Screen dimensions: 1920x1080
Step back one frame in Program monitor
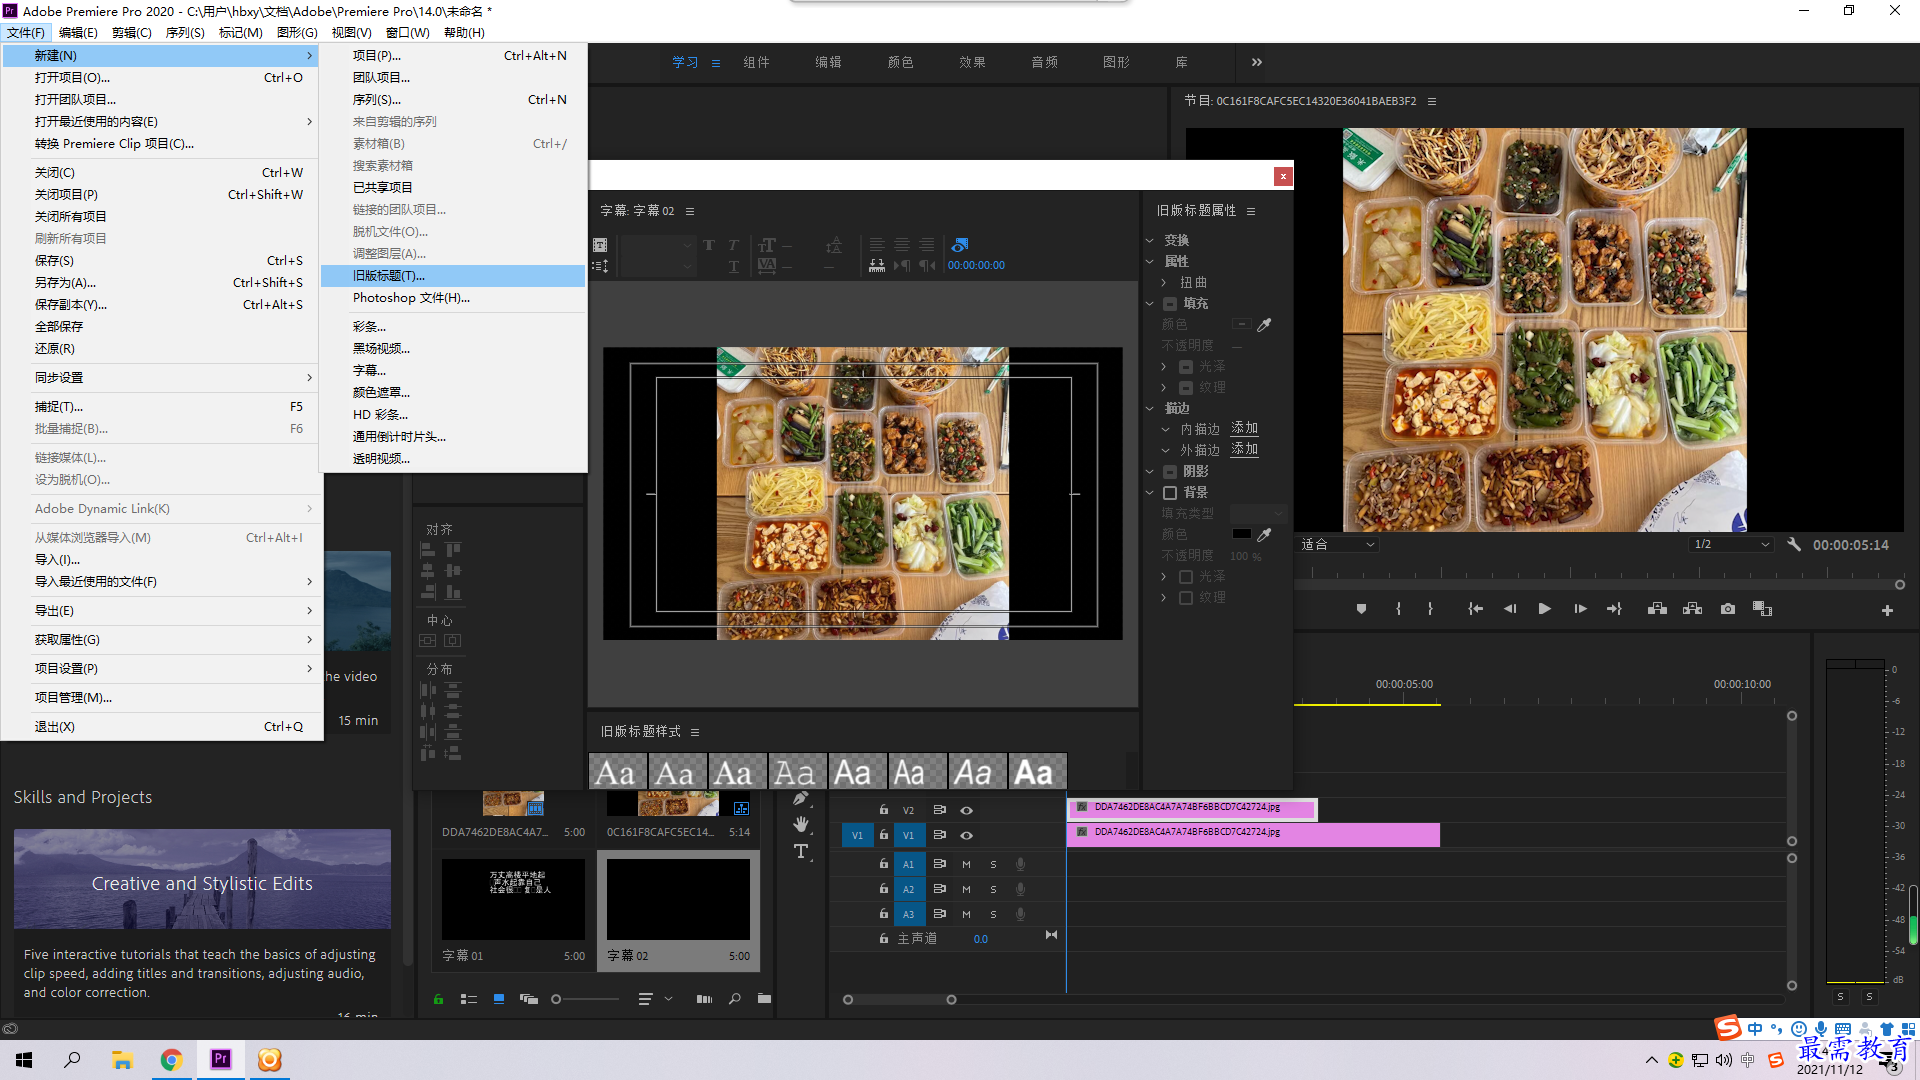point(1510,609)
